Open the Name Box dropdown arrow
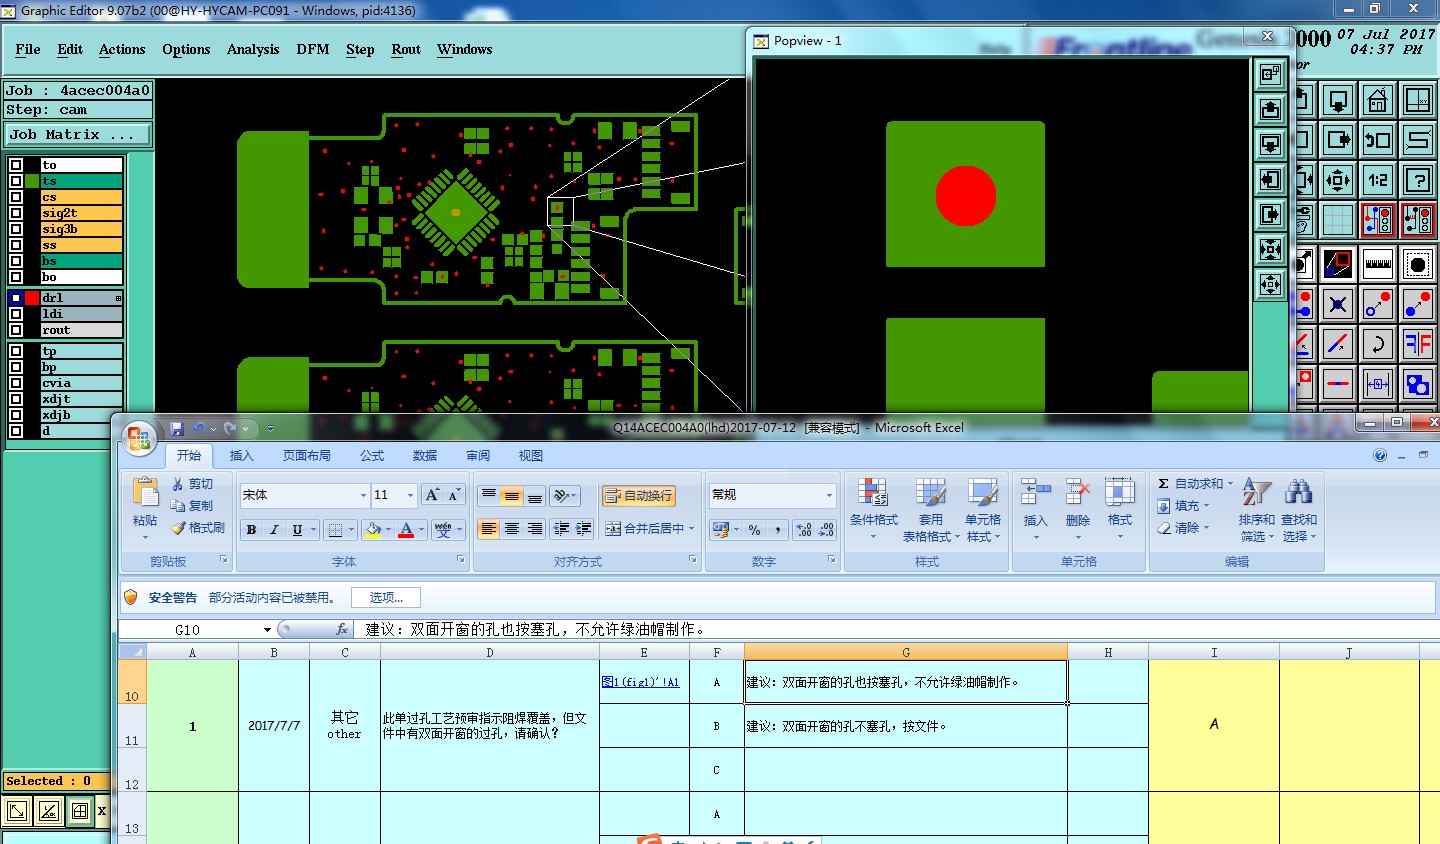The width and height of the screenshot is (1440, 844). tap(267, 630)
